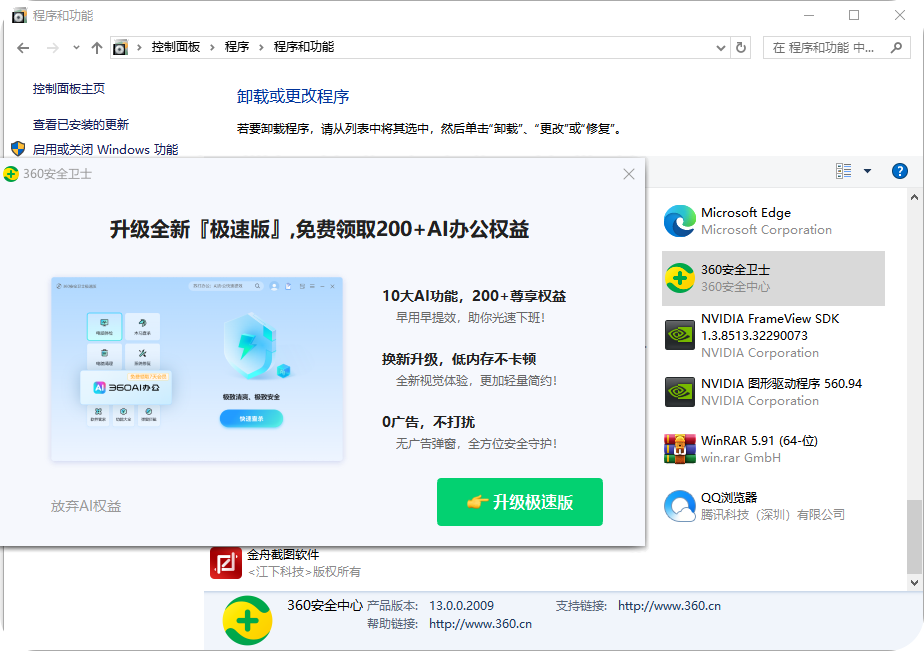Click 支持链接 http://www.360.cn in details pane
The width and height of the screenshot is (924, 651).
669,606
